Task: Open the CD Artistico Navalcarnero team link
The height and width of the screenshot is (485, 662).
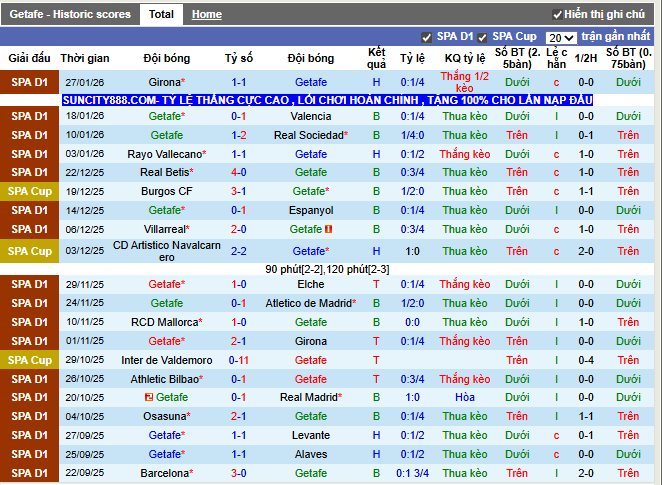Action: tap(166, 251)
